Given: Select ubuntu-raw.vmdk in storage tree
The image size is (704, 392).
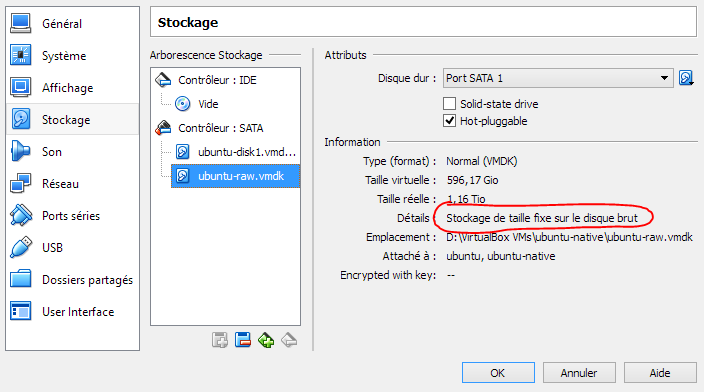Looking at the screenshot, I should (236, 176).
